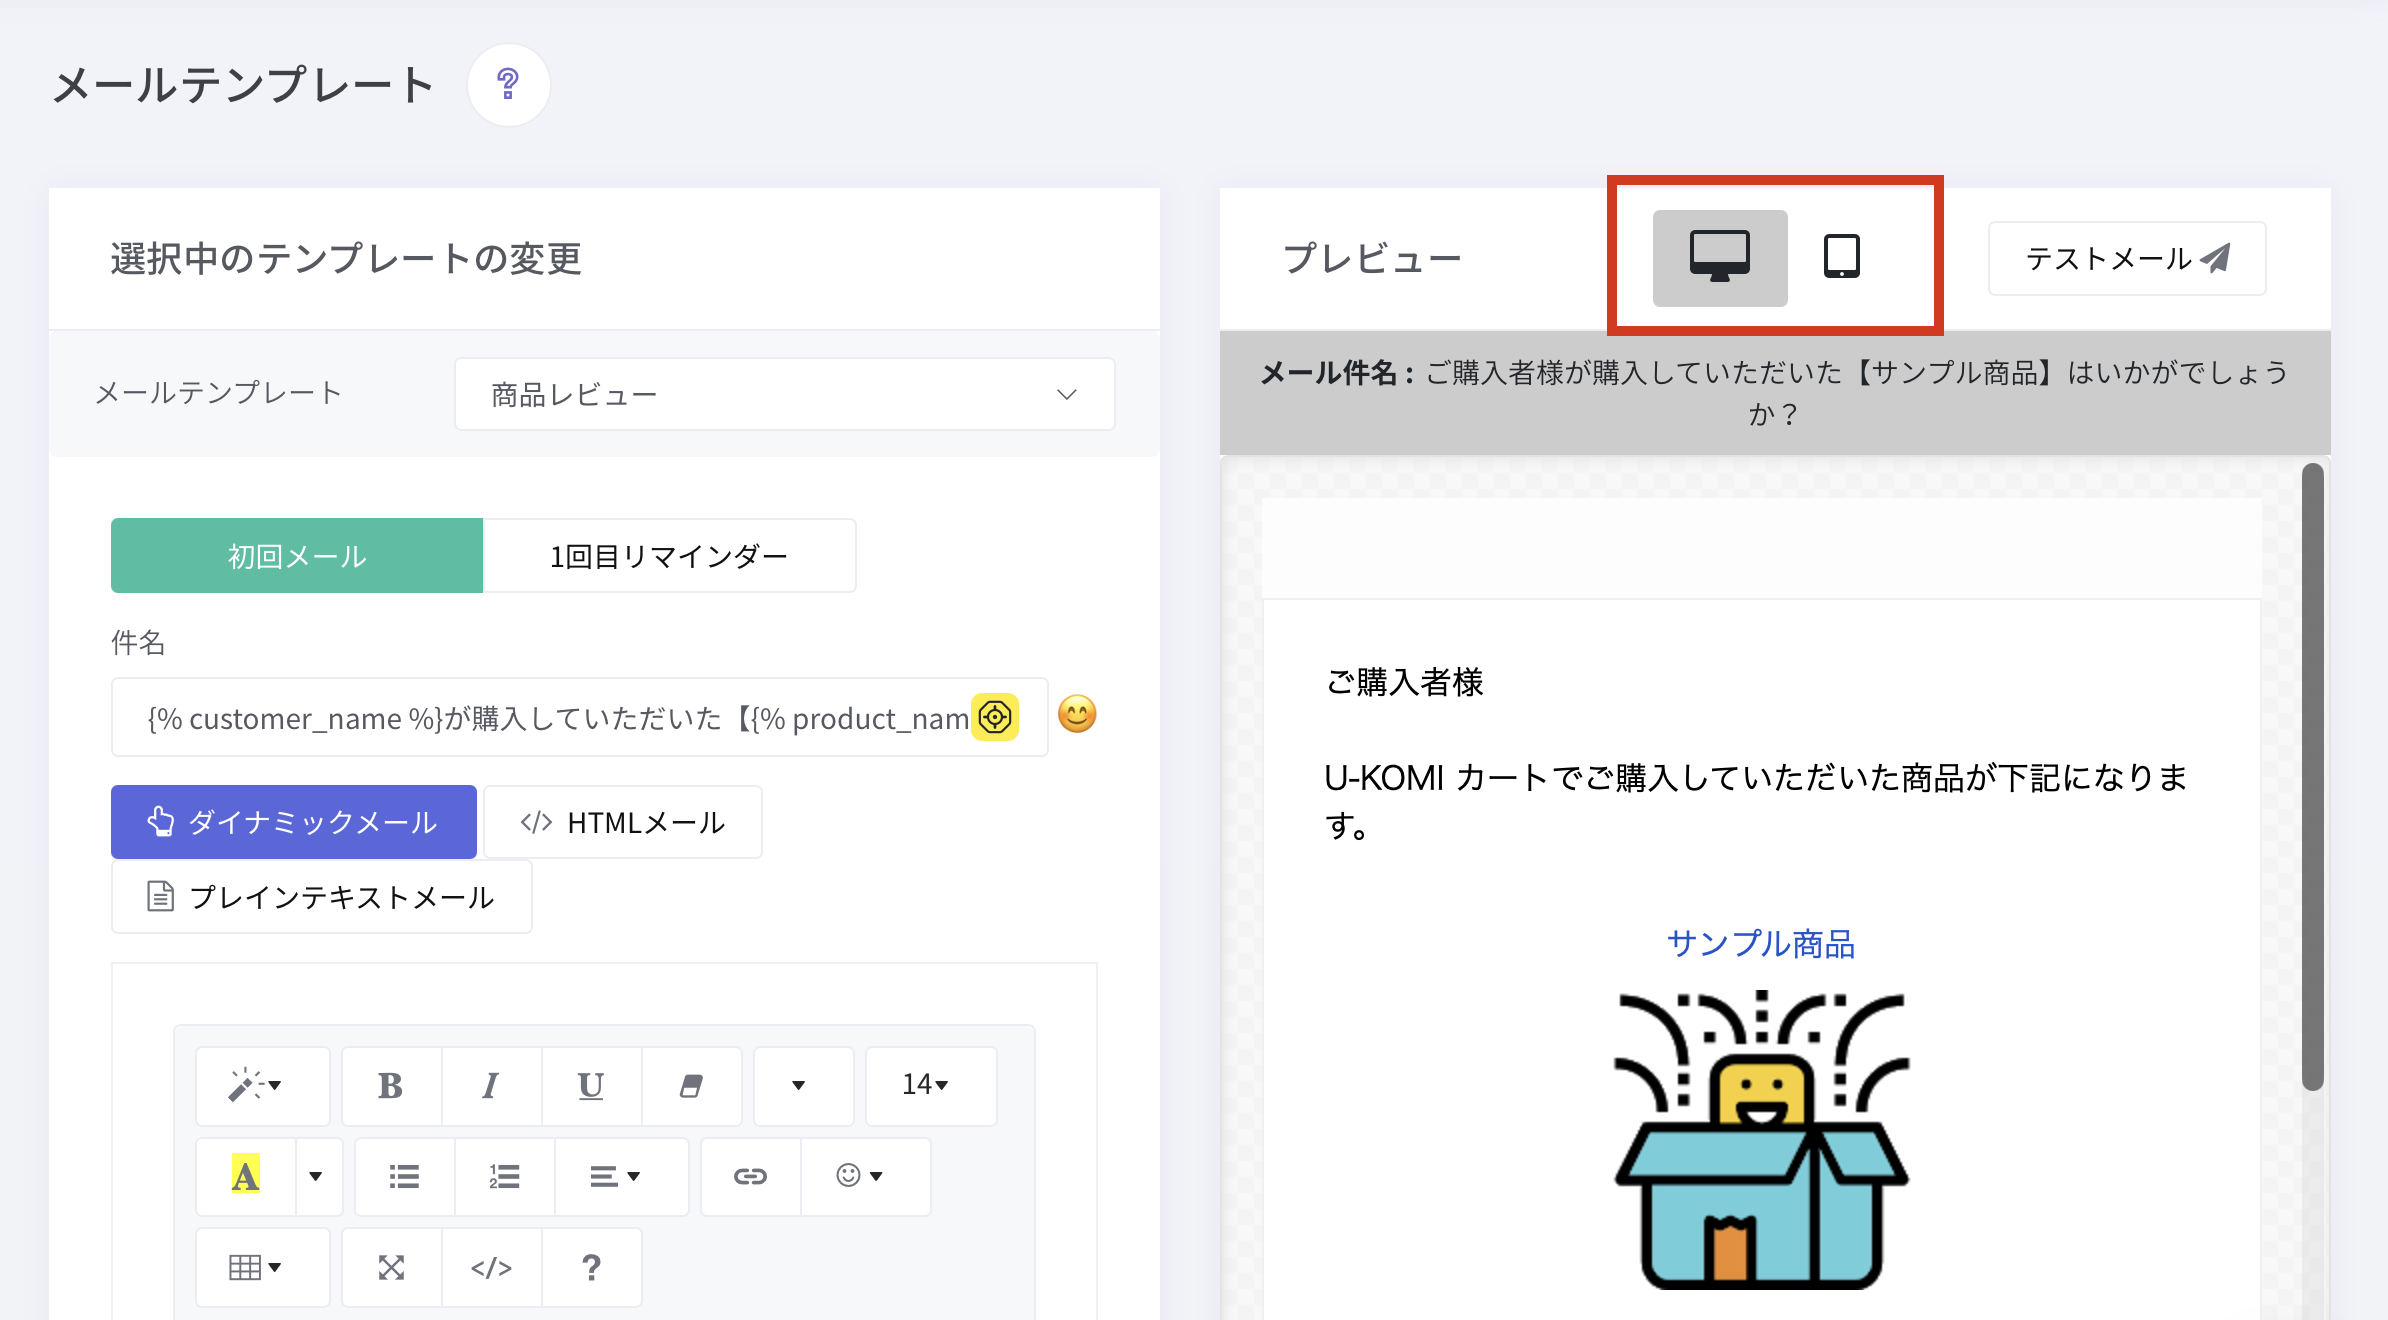The height and width of the screenshot is (1320, 2388).
Task: Switch preview to mobile tablet view
Action: pos(1841,257)
